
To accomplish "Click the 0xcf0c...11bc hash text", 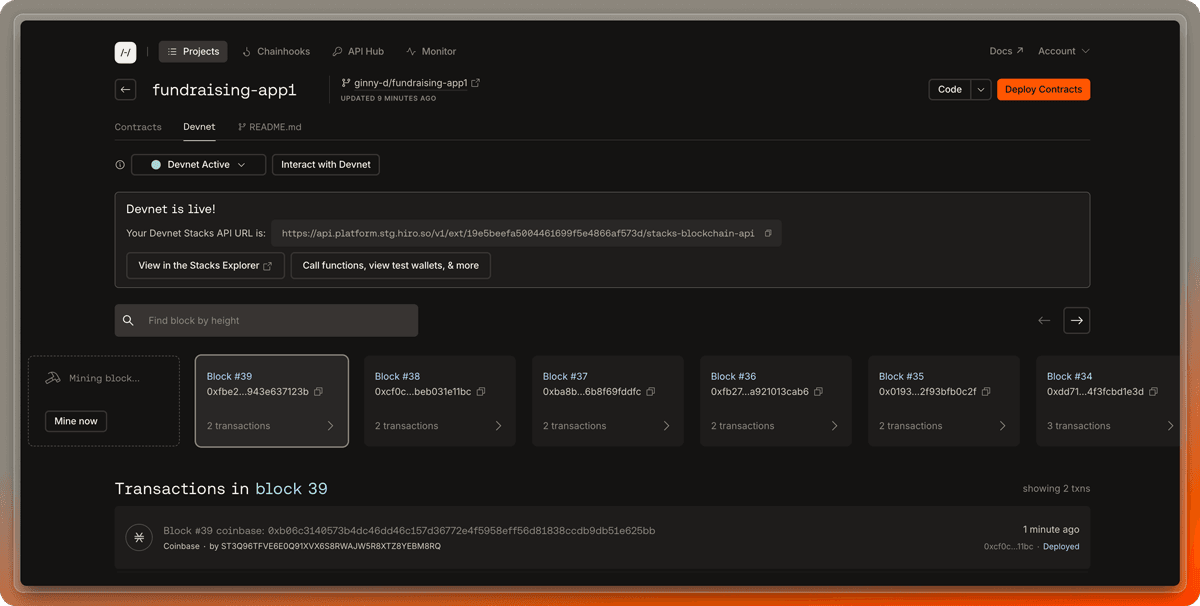I will tap(1008, 547).
